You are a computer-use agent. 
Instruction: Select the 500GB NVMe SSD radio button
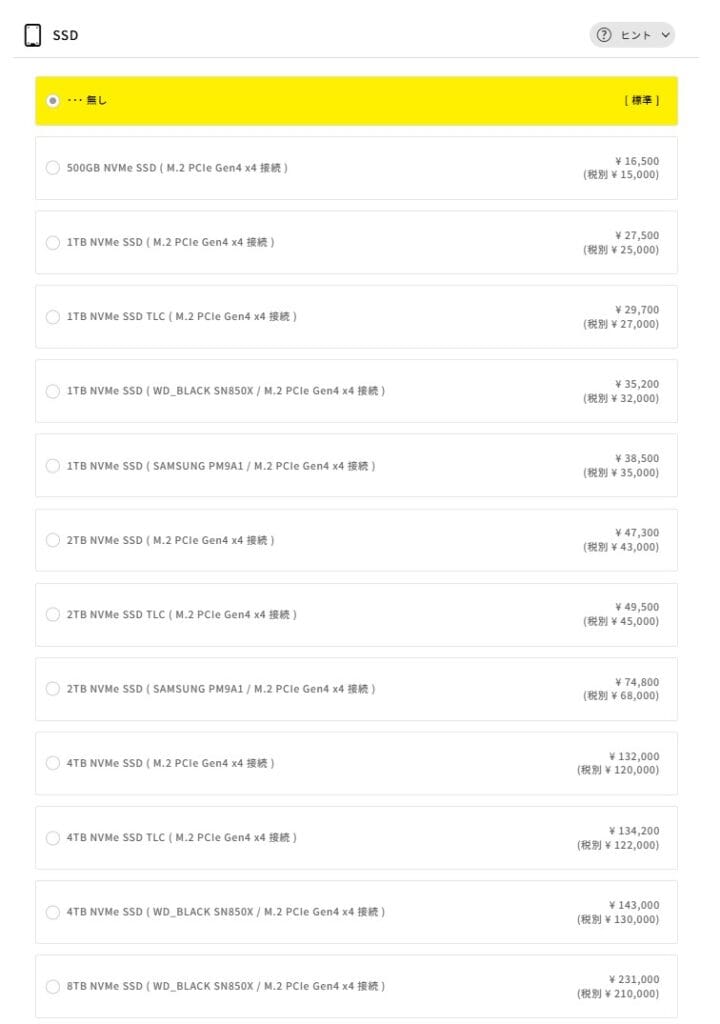(53, 168)
